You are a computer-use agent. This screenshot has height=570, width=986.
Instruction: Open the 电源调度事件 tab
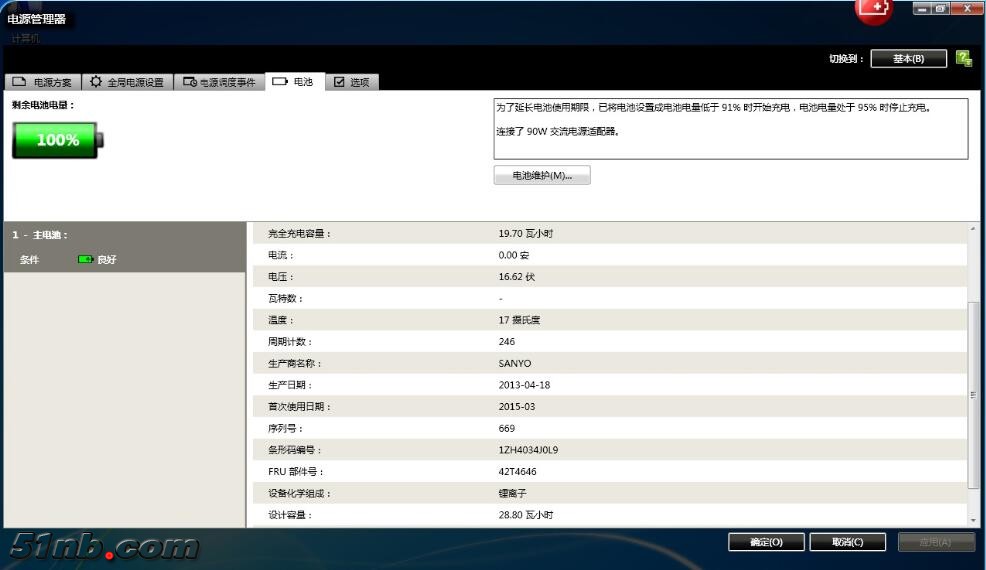(x=219, y=82)
